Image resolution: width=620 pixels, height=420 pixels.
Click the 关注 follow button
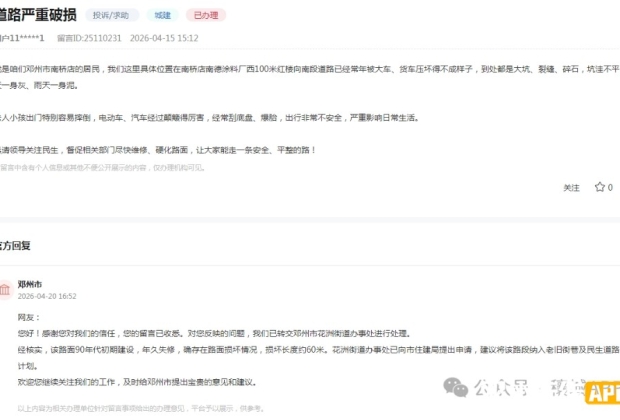click(571, 187)
